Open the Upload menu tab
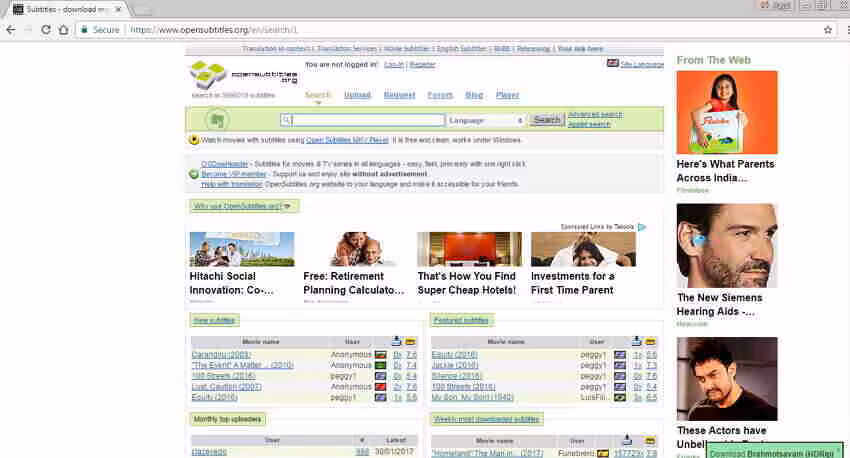This screenshot has width=850, height=458. point(357,95)
